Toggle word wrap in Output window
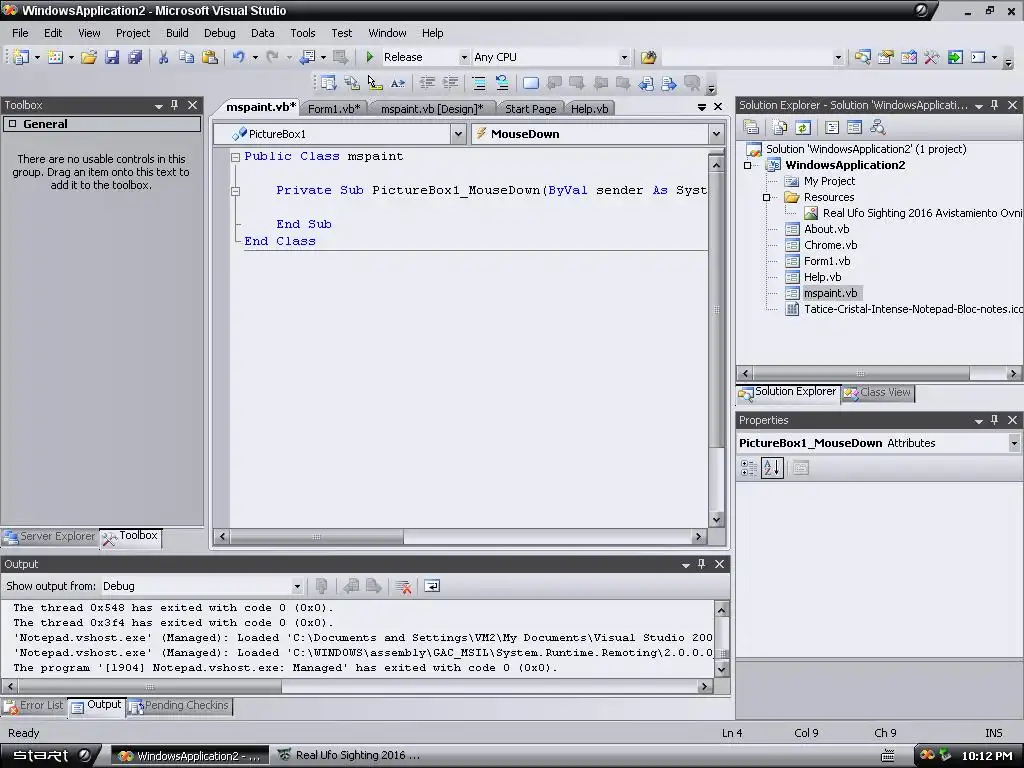 pyautogui.click(x=432, y=586)
